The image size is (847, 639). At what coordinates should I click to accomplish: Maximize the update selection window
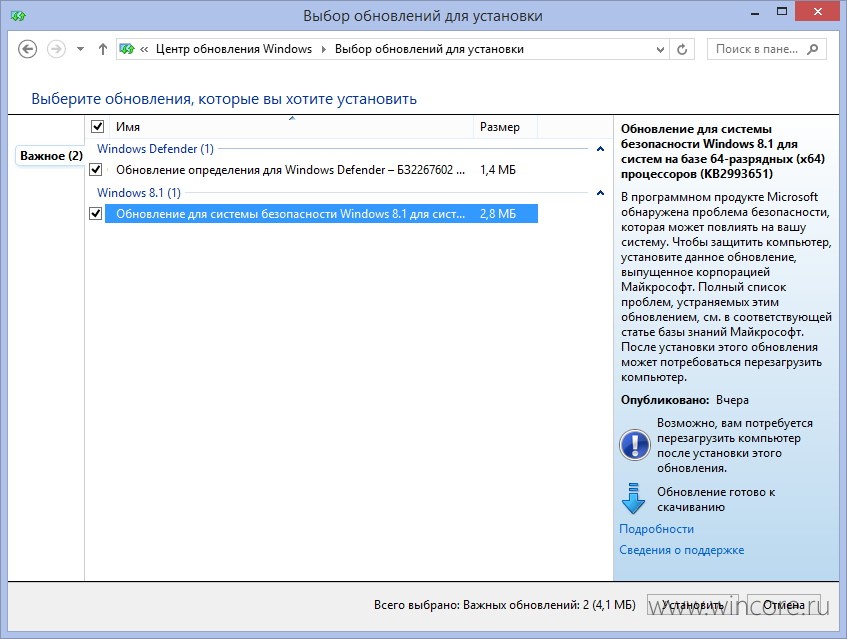pyautogui.click(x=782, y=12)
